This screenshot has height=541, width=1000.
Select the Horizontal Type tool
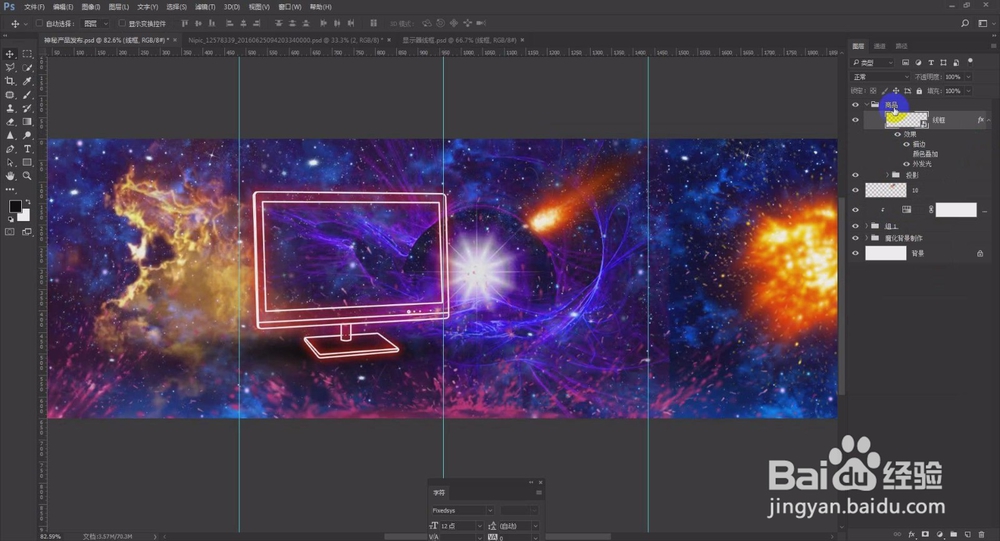27,149
